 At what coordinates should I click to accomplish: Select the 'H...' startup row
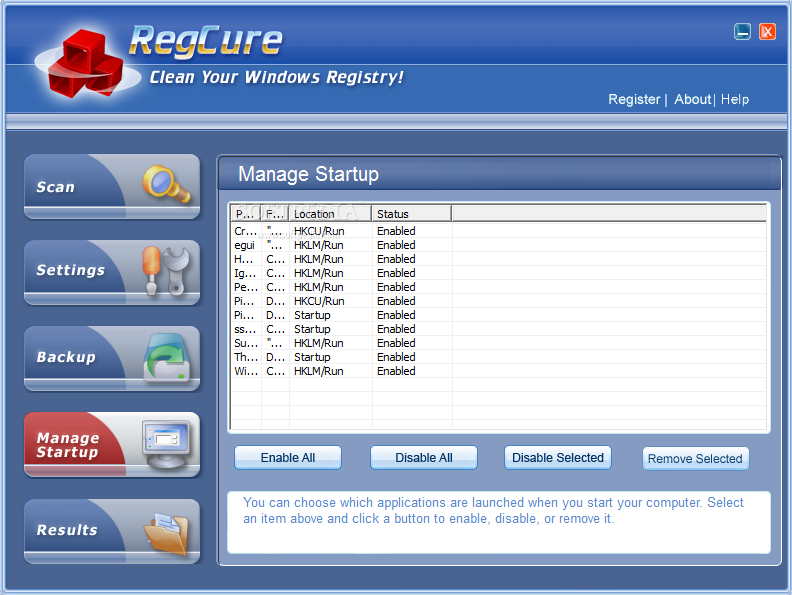pos(498,259)
